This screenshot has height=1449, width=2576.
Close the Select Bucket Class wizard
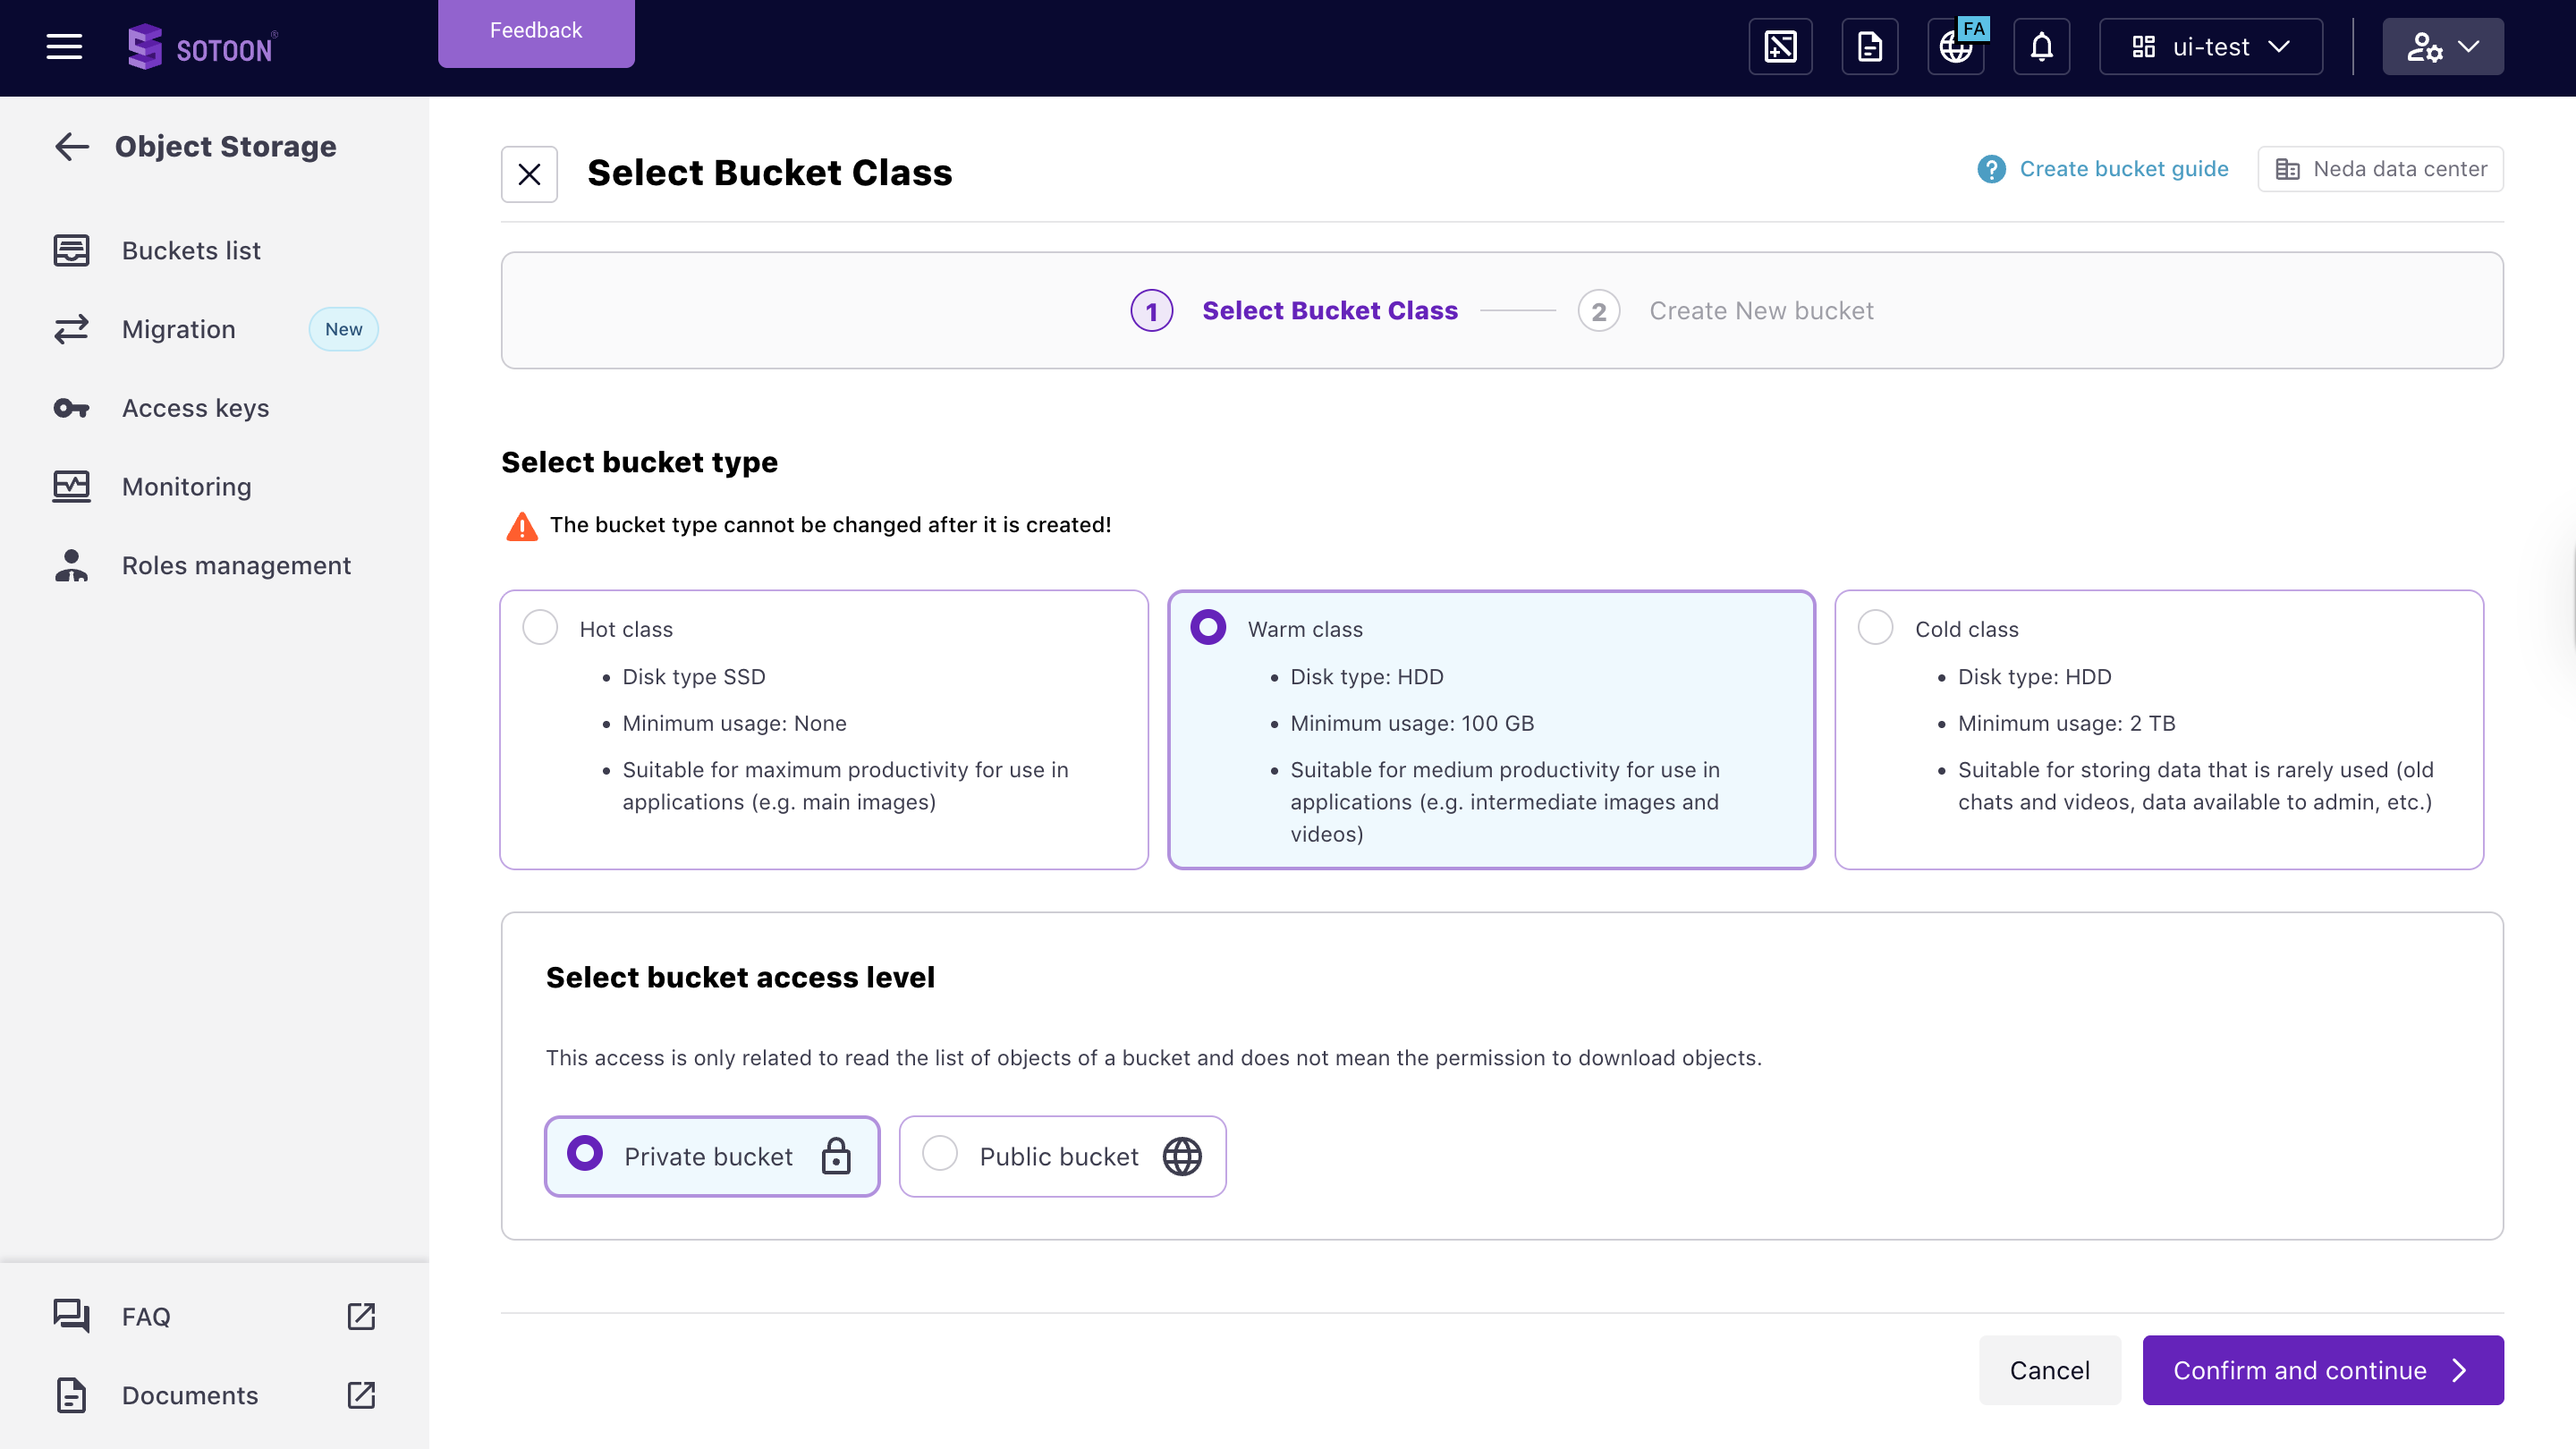click(529, 175)
